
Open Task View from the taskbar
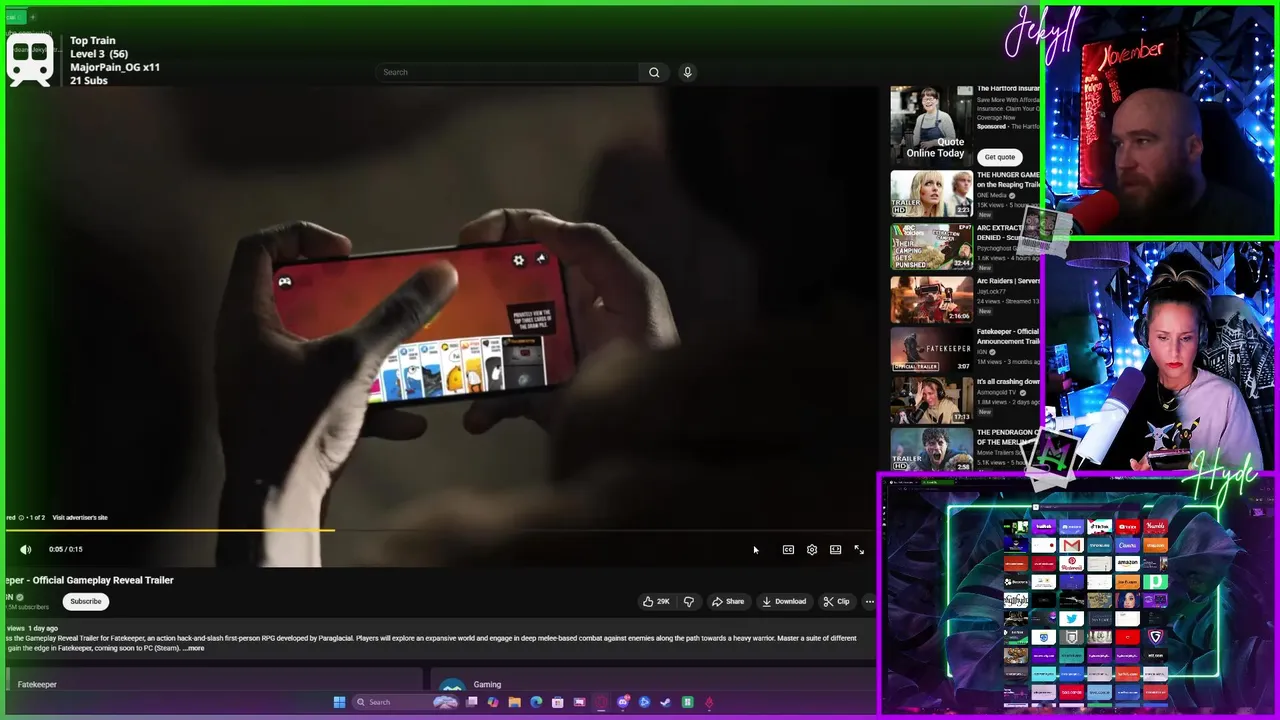tap(471, 702)
